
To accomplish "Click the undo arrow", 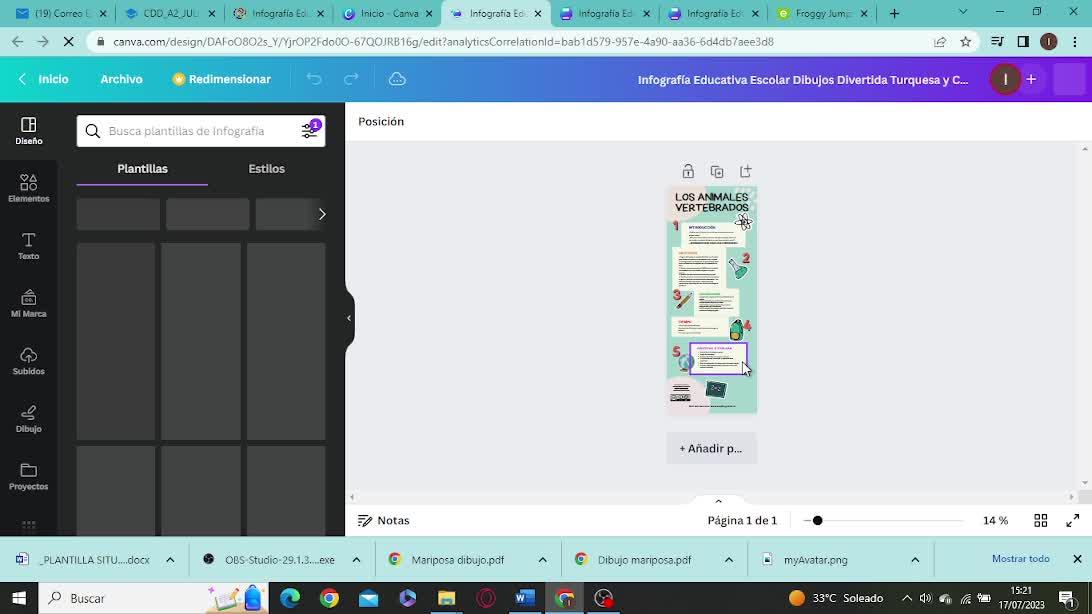I will click(314, 79).
